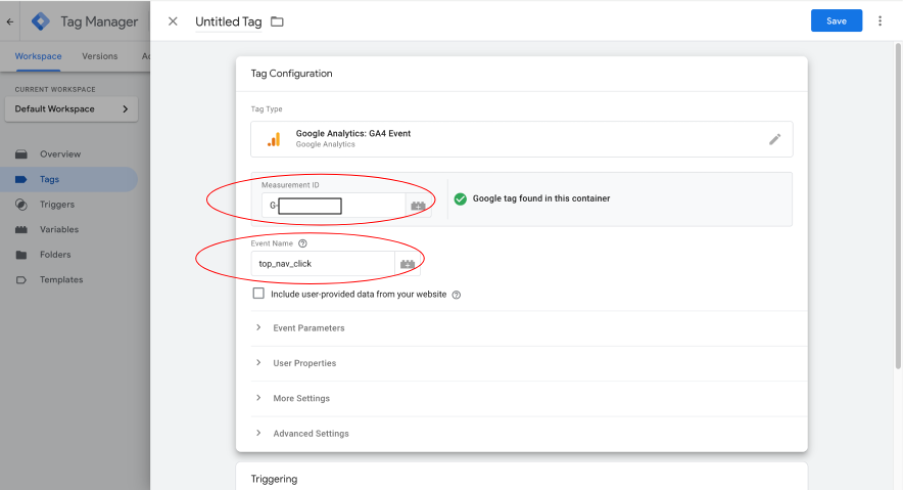Viewport: 904px width, 490px height.
Task: Open the Default Workspace selector
Action: click(71, 109)
